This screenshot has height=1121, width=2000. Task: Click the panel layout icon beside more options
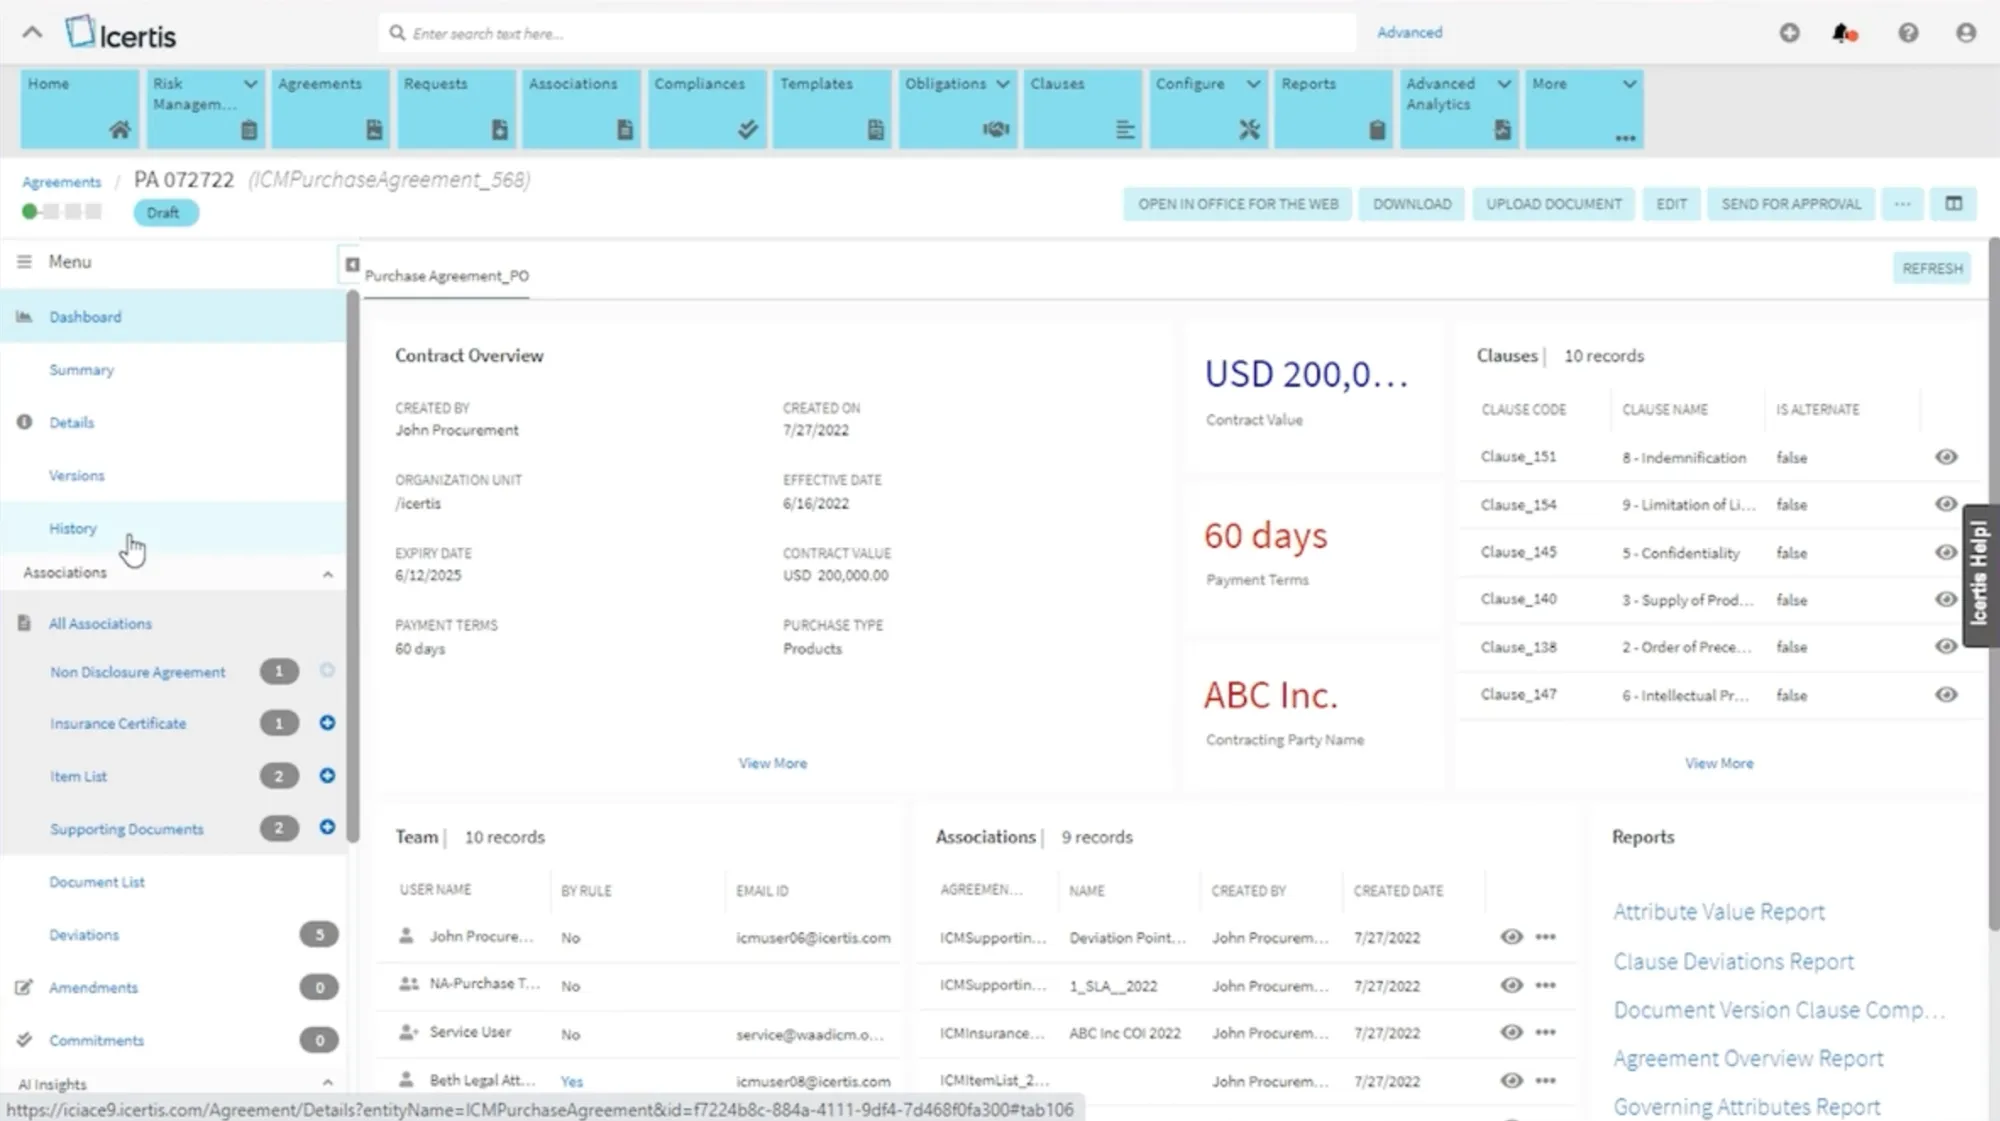tap(1953, 204)
